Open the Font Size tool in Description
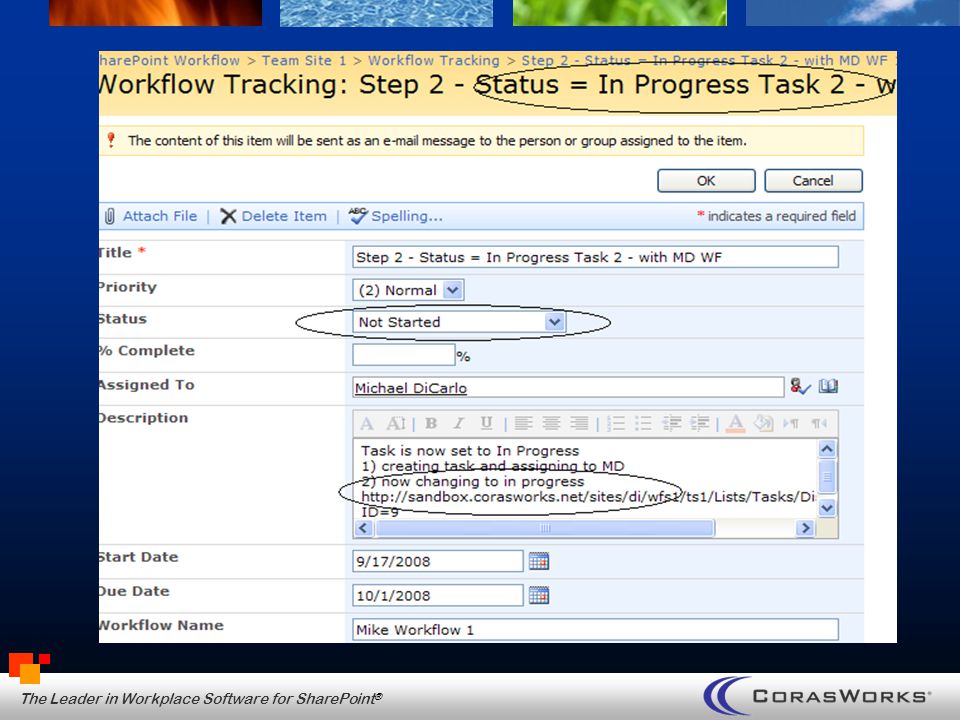This screenshot has height=720, width=960. click(396, 424)
